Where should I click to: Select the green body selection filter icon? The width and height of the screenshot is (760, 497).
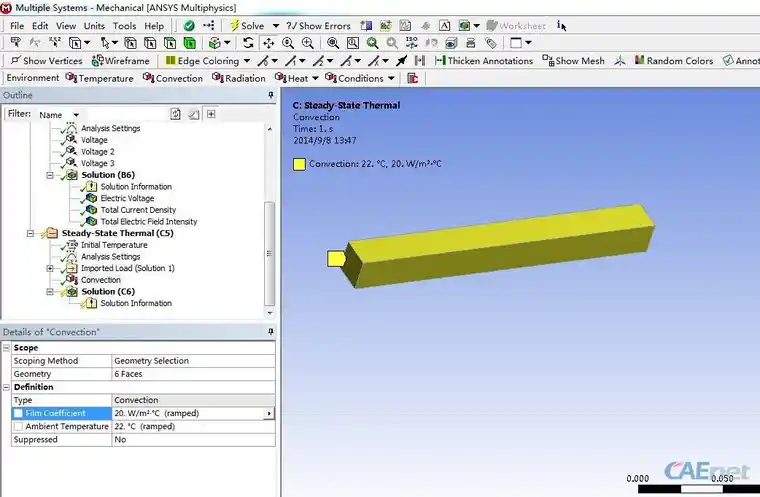point(190,43)
